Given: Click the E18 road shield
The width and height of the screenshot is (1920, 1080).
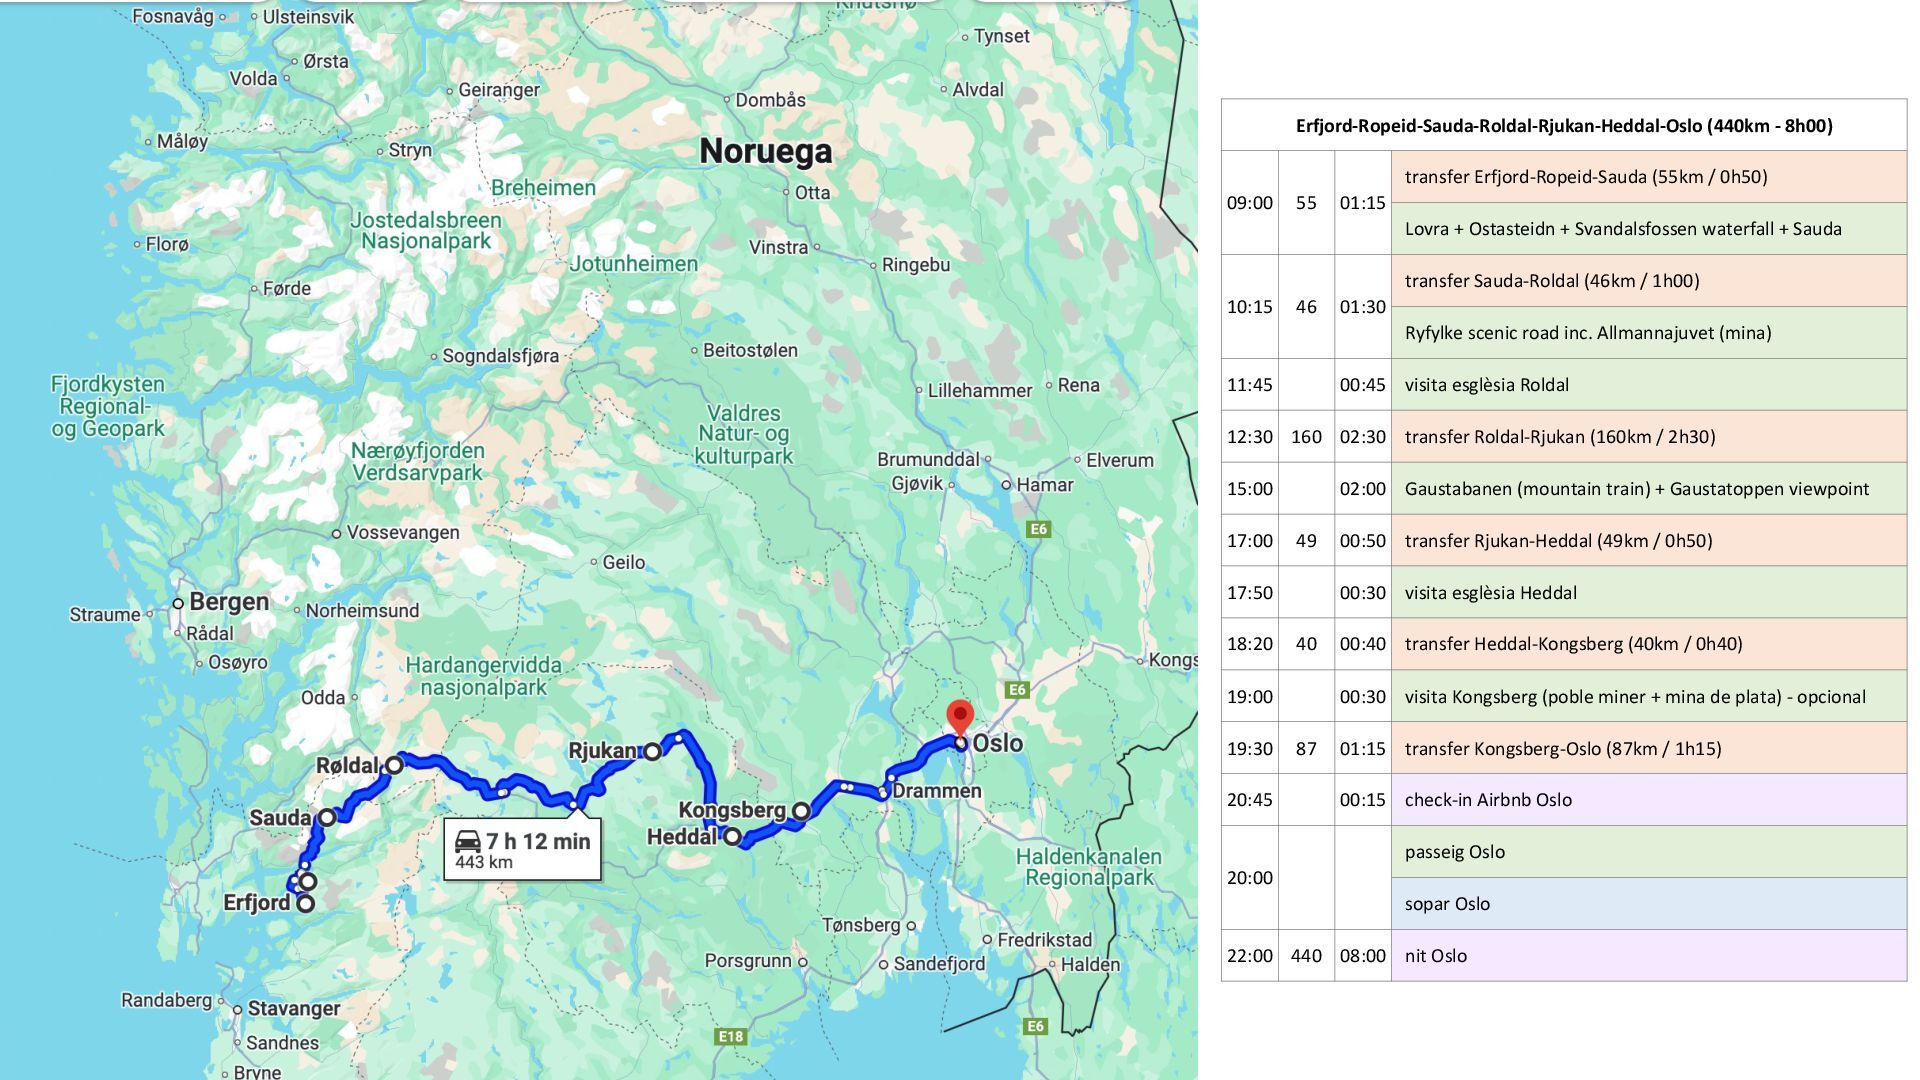Looking at the screenshot, I should [x=731, y=1036].
